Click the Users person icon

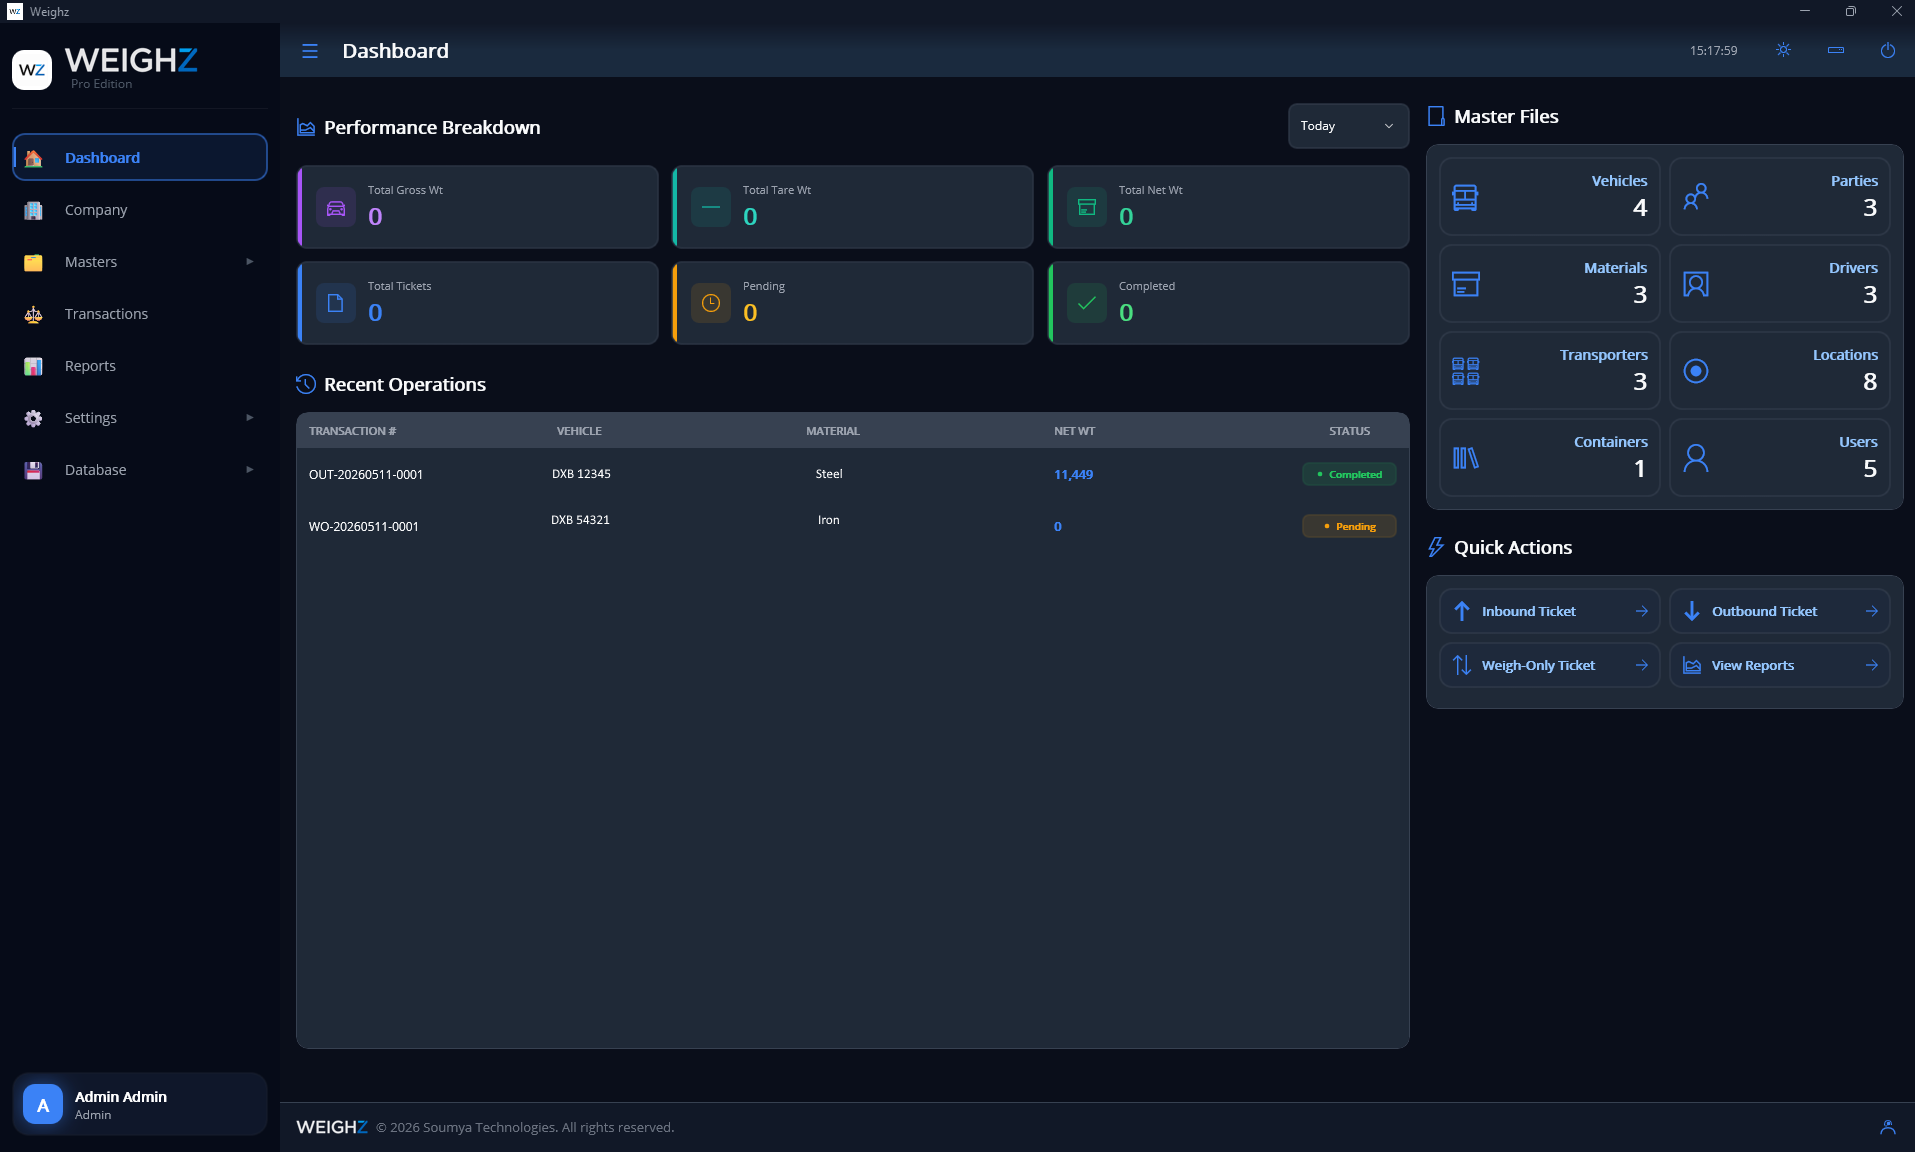[1695, 458]
